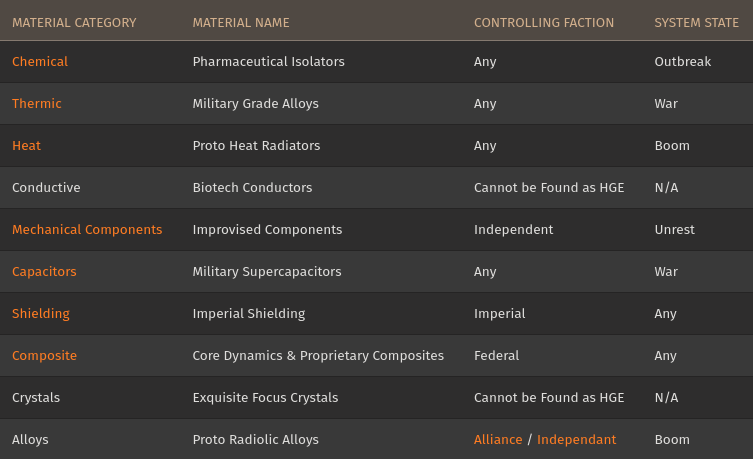Image resolution: width=753 pixels, height=459 pixels.
Task: Select the Biotech Conductors cell
Action: (252, 188)
